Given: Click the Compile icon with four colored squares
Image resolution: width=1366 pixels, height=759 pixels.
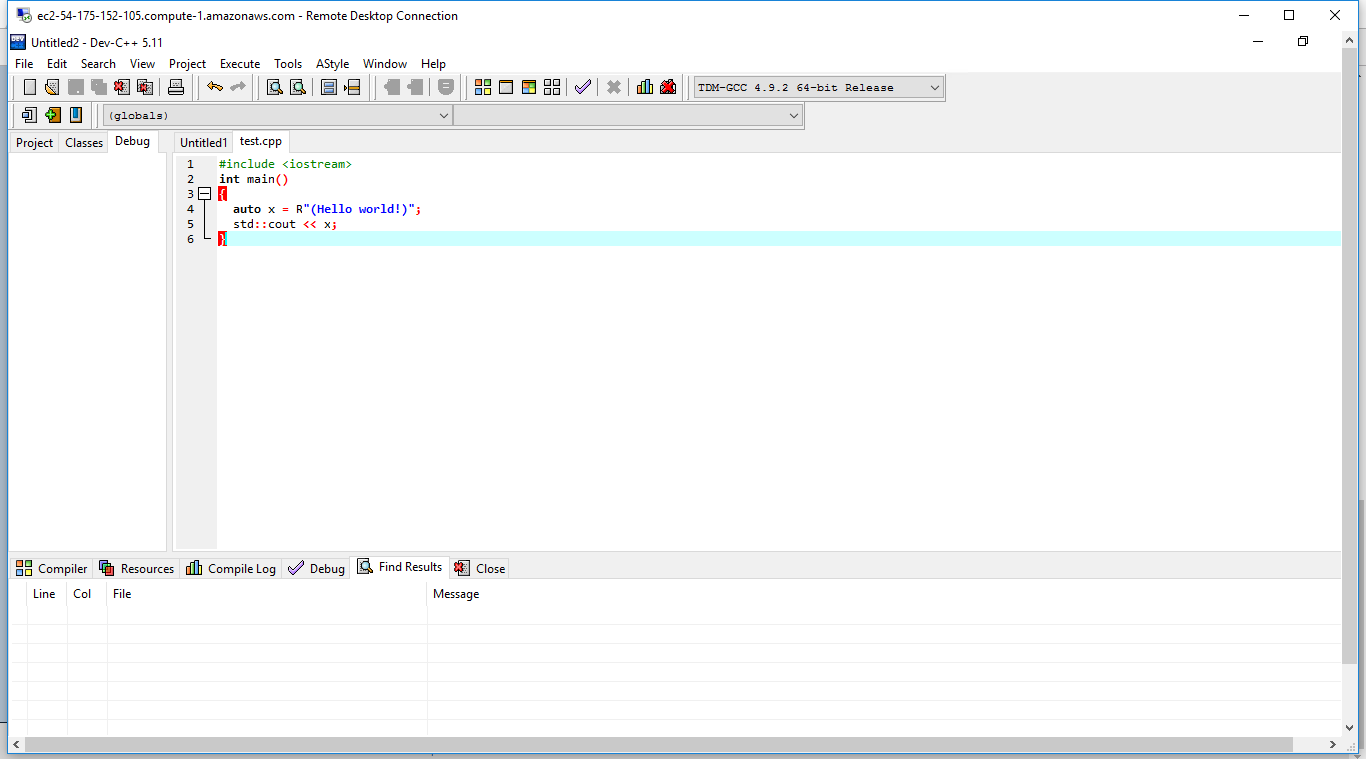Looking at the screenshot, I should pyautogui.click(x=483, y=87).
